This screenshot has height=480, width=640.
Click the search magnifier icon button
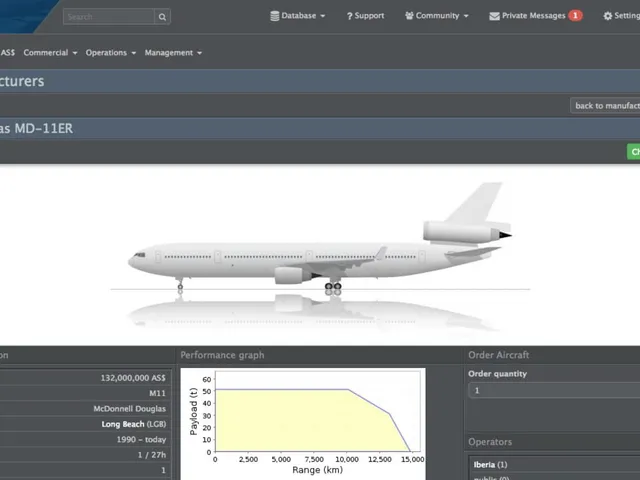162,17
